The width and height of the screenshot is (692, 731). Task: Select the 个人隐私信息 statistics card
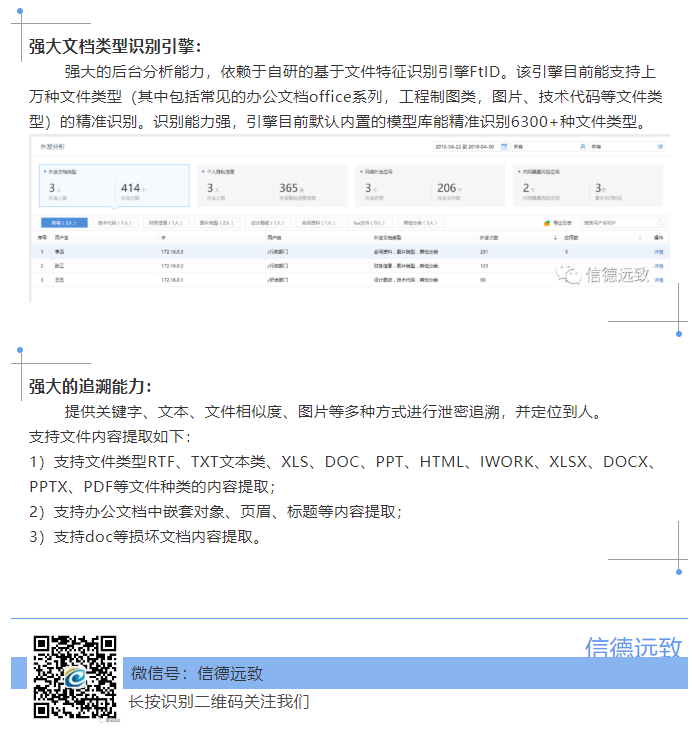coord(272,186)
